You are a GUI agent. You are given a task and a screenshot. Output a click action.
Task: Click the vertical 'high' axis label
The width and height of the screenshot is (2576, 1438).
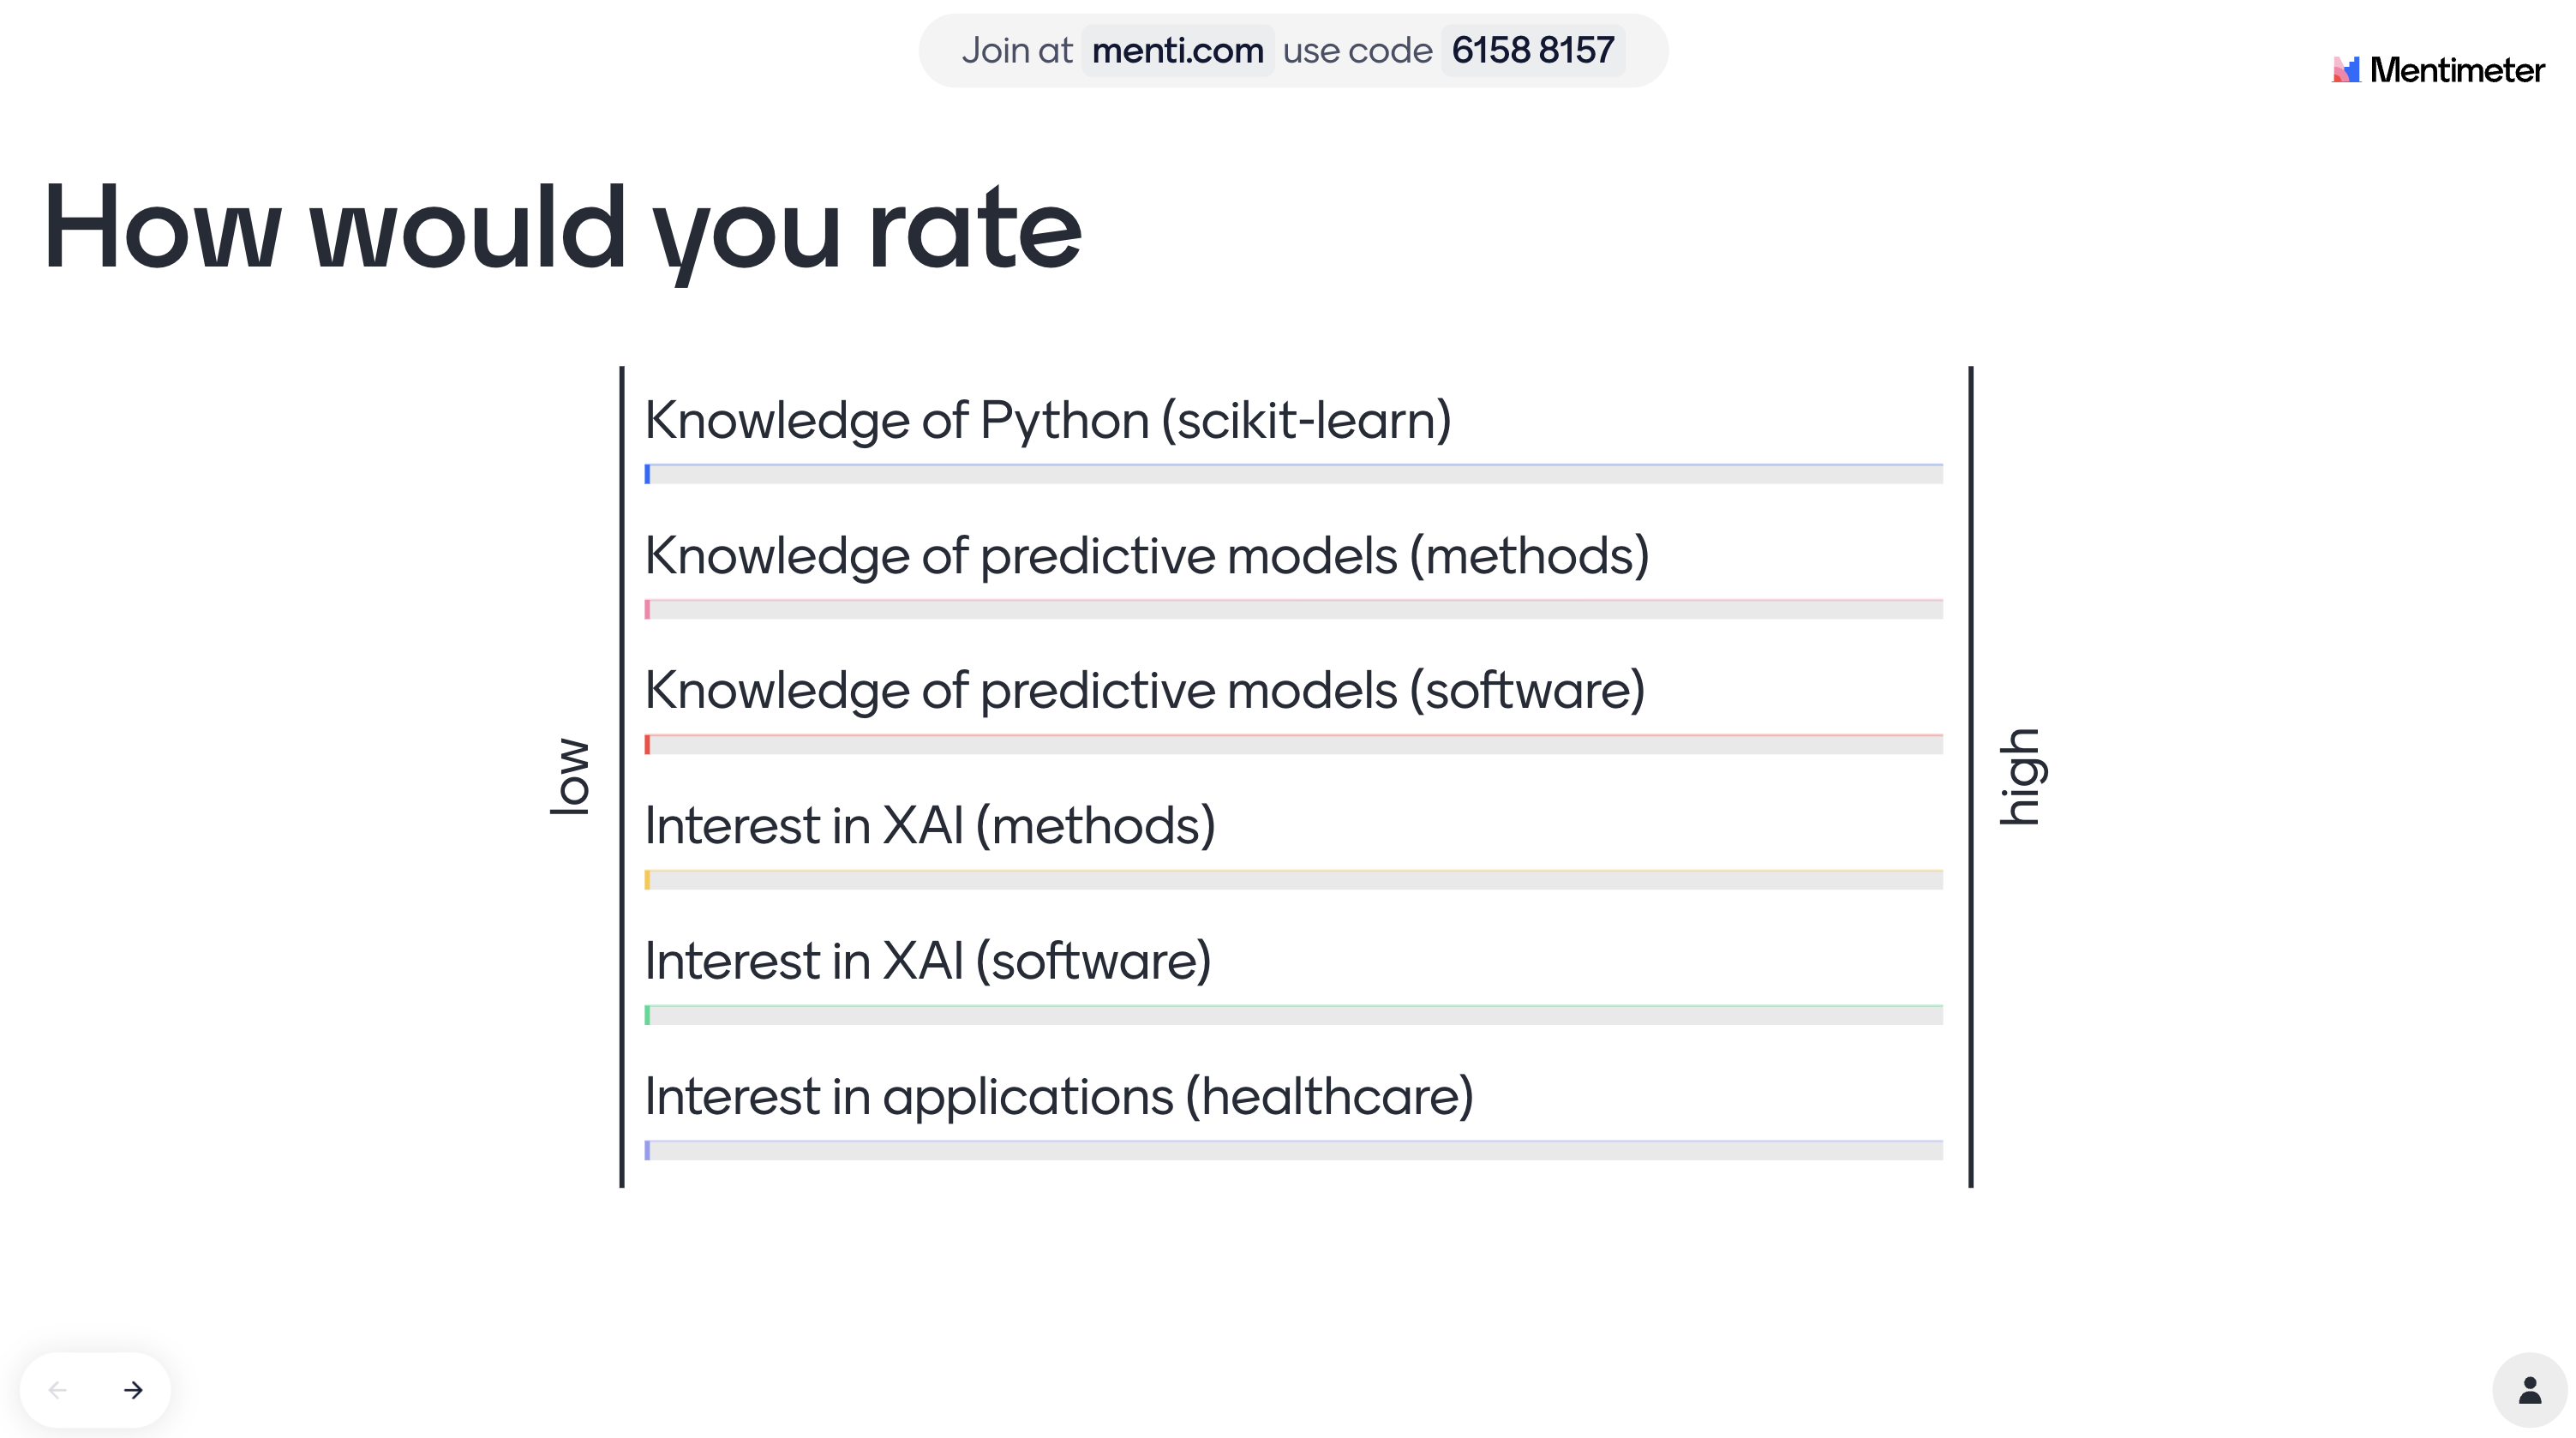(2021, 777)
